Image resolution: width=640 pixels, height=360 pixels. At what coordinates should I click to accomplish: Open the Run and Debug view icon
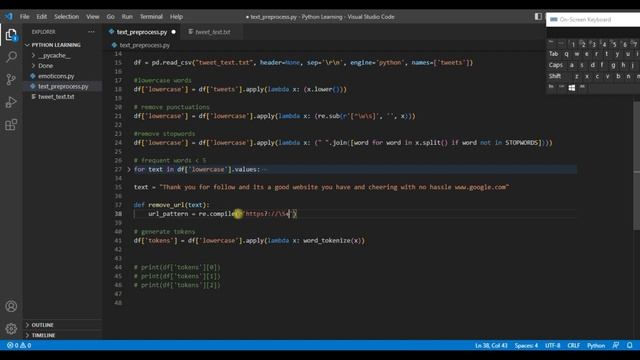coord(11,102)
